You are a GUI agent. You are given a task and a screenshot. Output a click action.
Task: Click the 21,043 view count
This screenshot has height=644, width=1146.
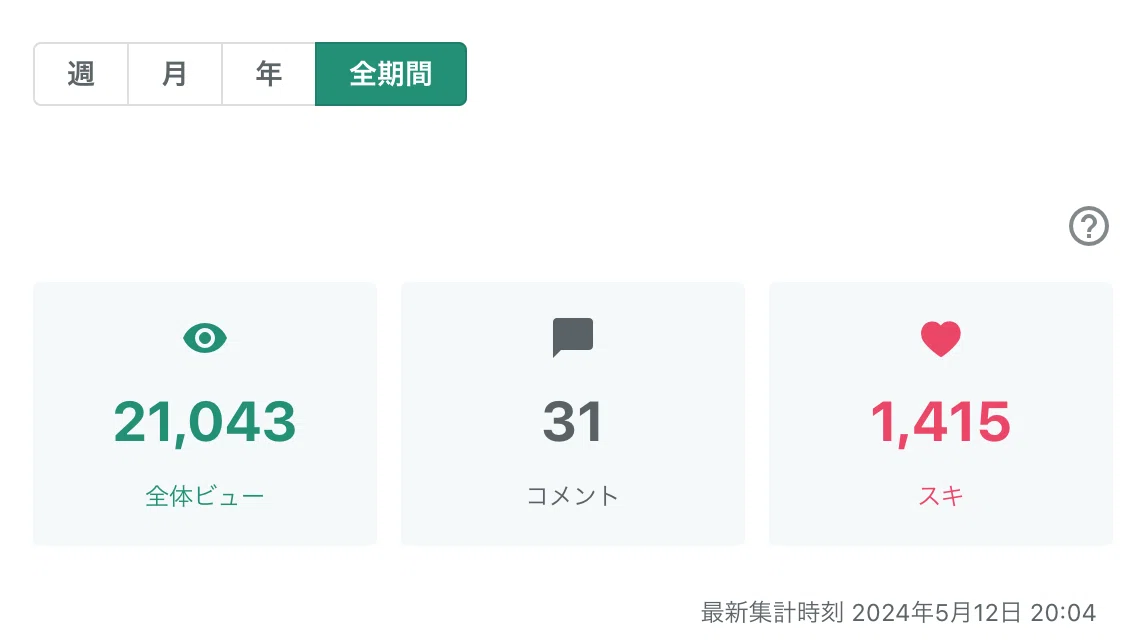pyautogui.click(x=205, y=422)
